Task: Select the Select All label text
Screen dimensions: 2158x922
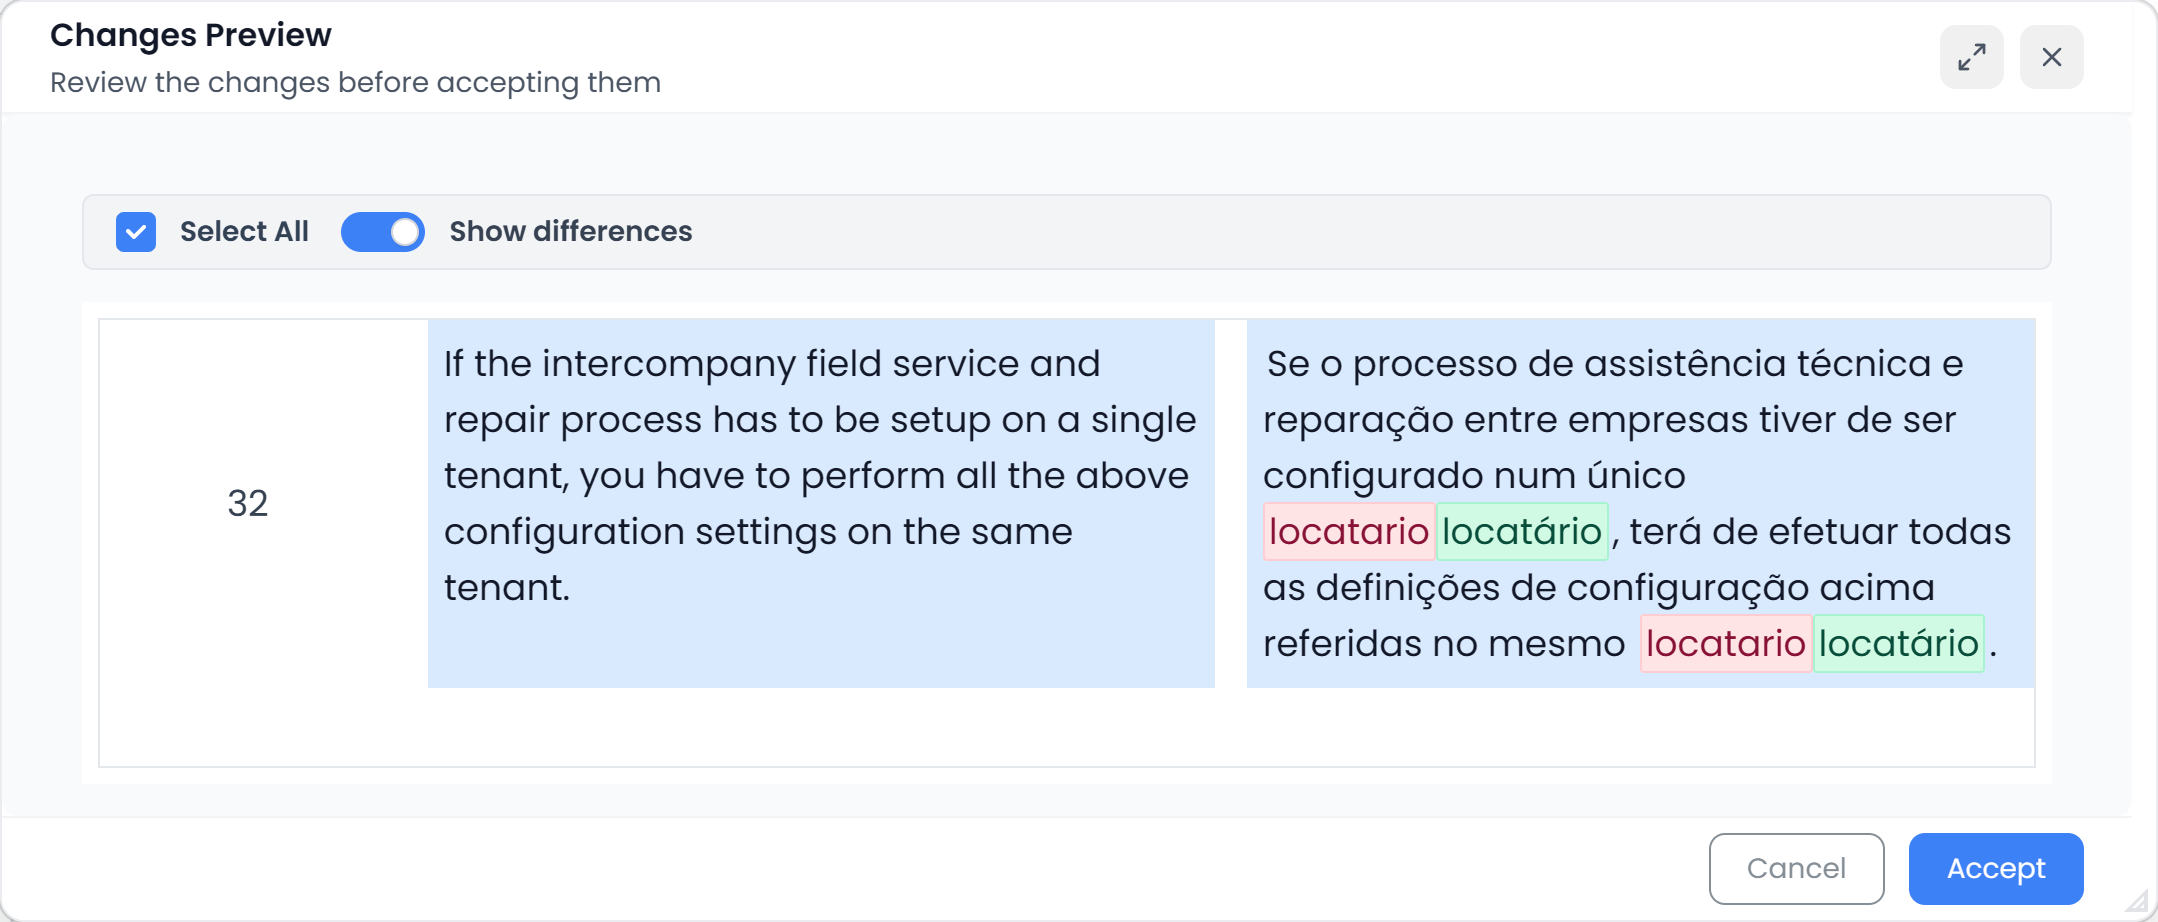Action: [x=244, y=231]
